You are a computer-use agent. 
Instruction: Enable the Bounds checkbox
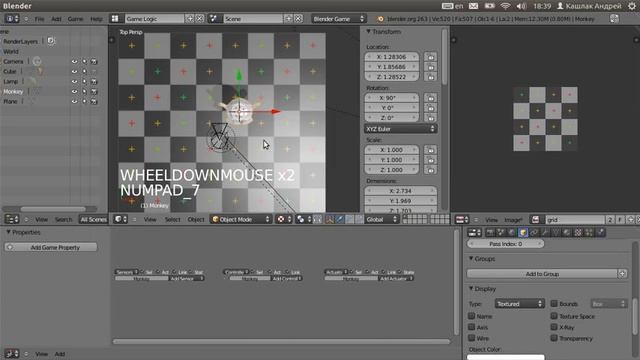tap(554, 304)
